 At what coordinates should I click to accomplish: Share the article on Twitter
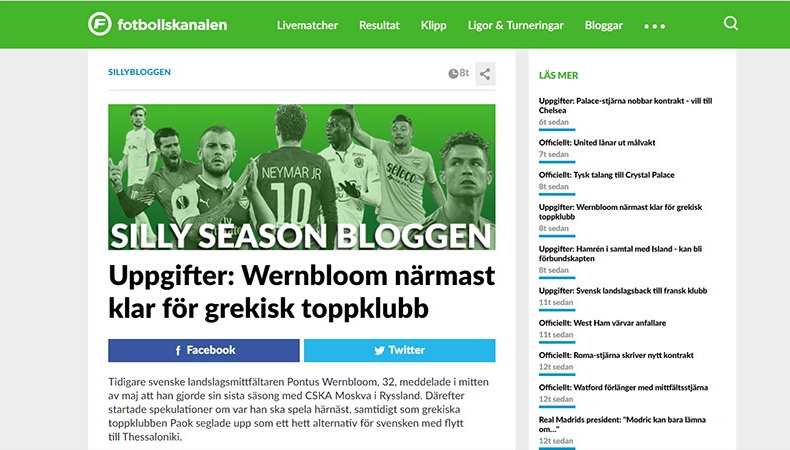click(x=400, y=350)
